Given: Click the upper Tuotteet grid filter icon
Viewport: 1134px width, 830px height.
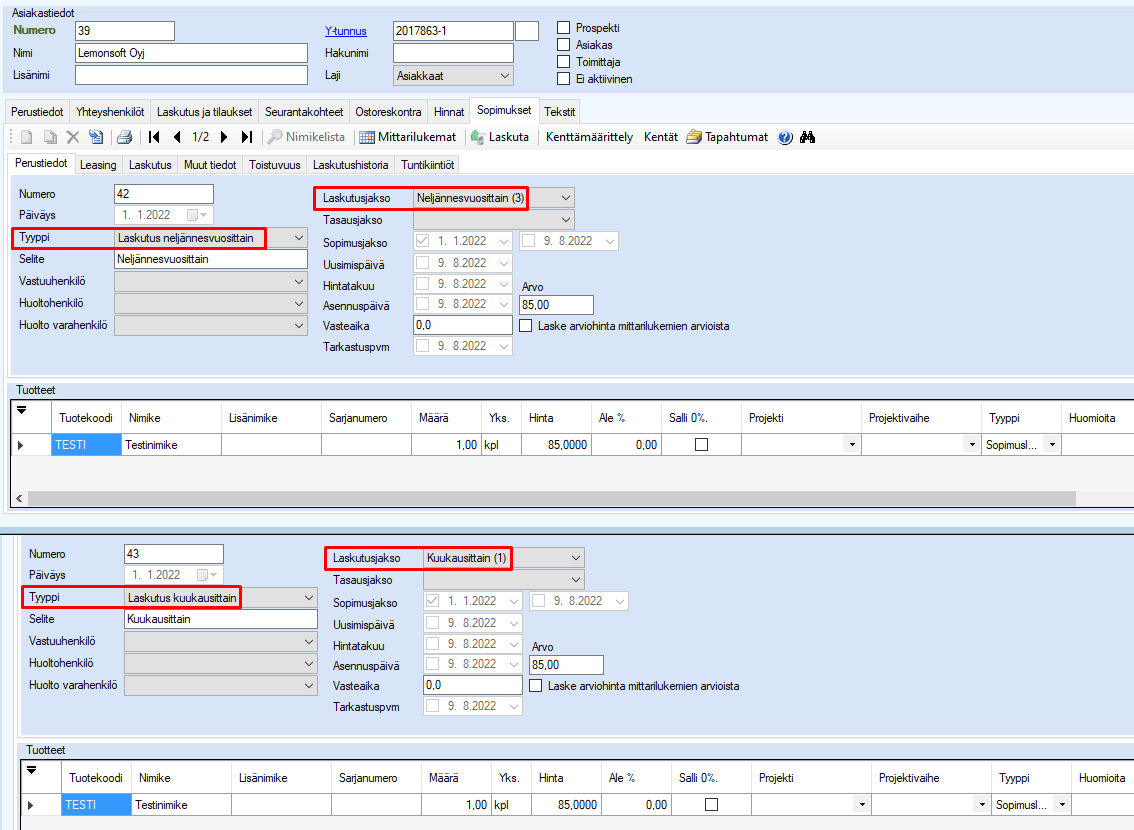Looking at the screenshot, I should pos(22,410).
